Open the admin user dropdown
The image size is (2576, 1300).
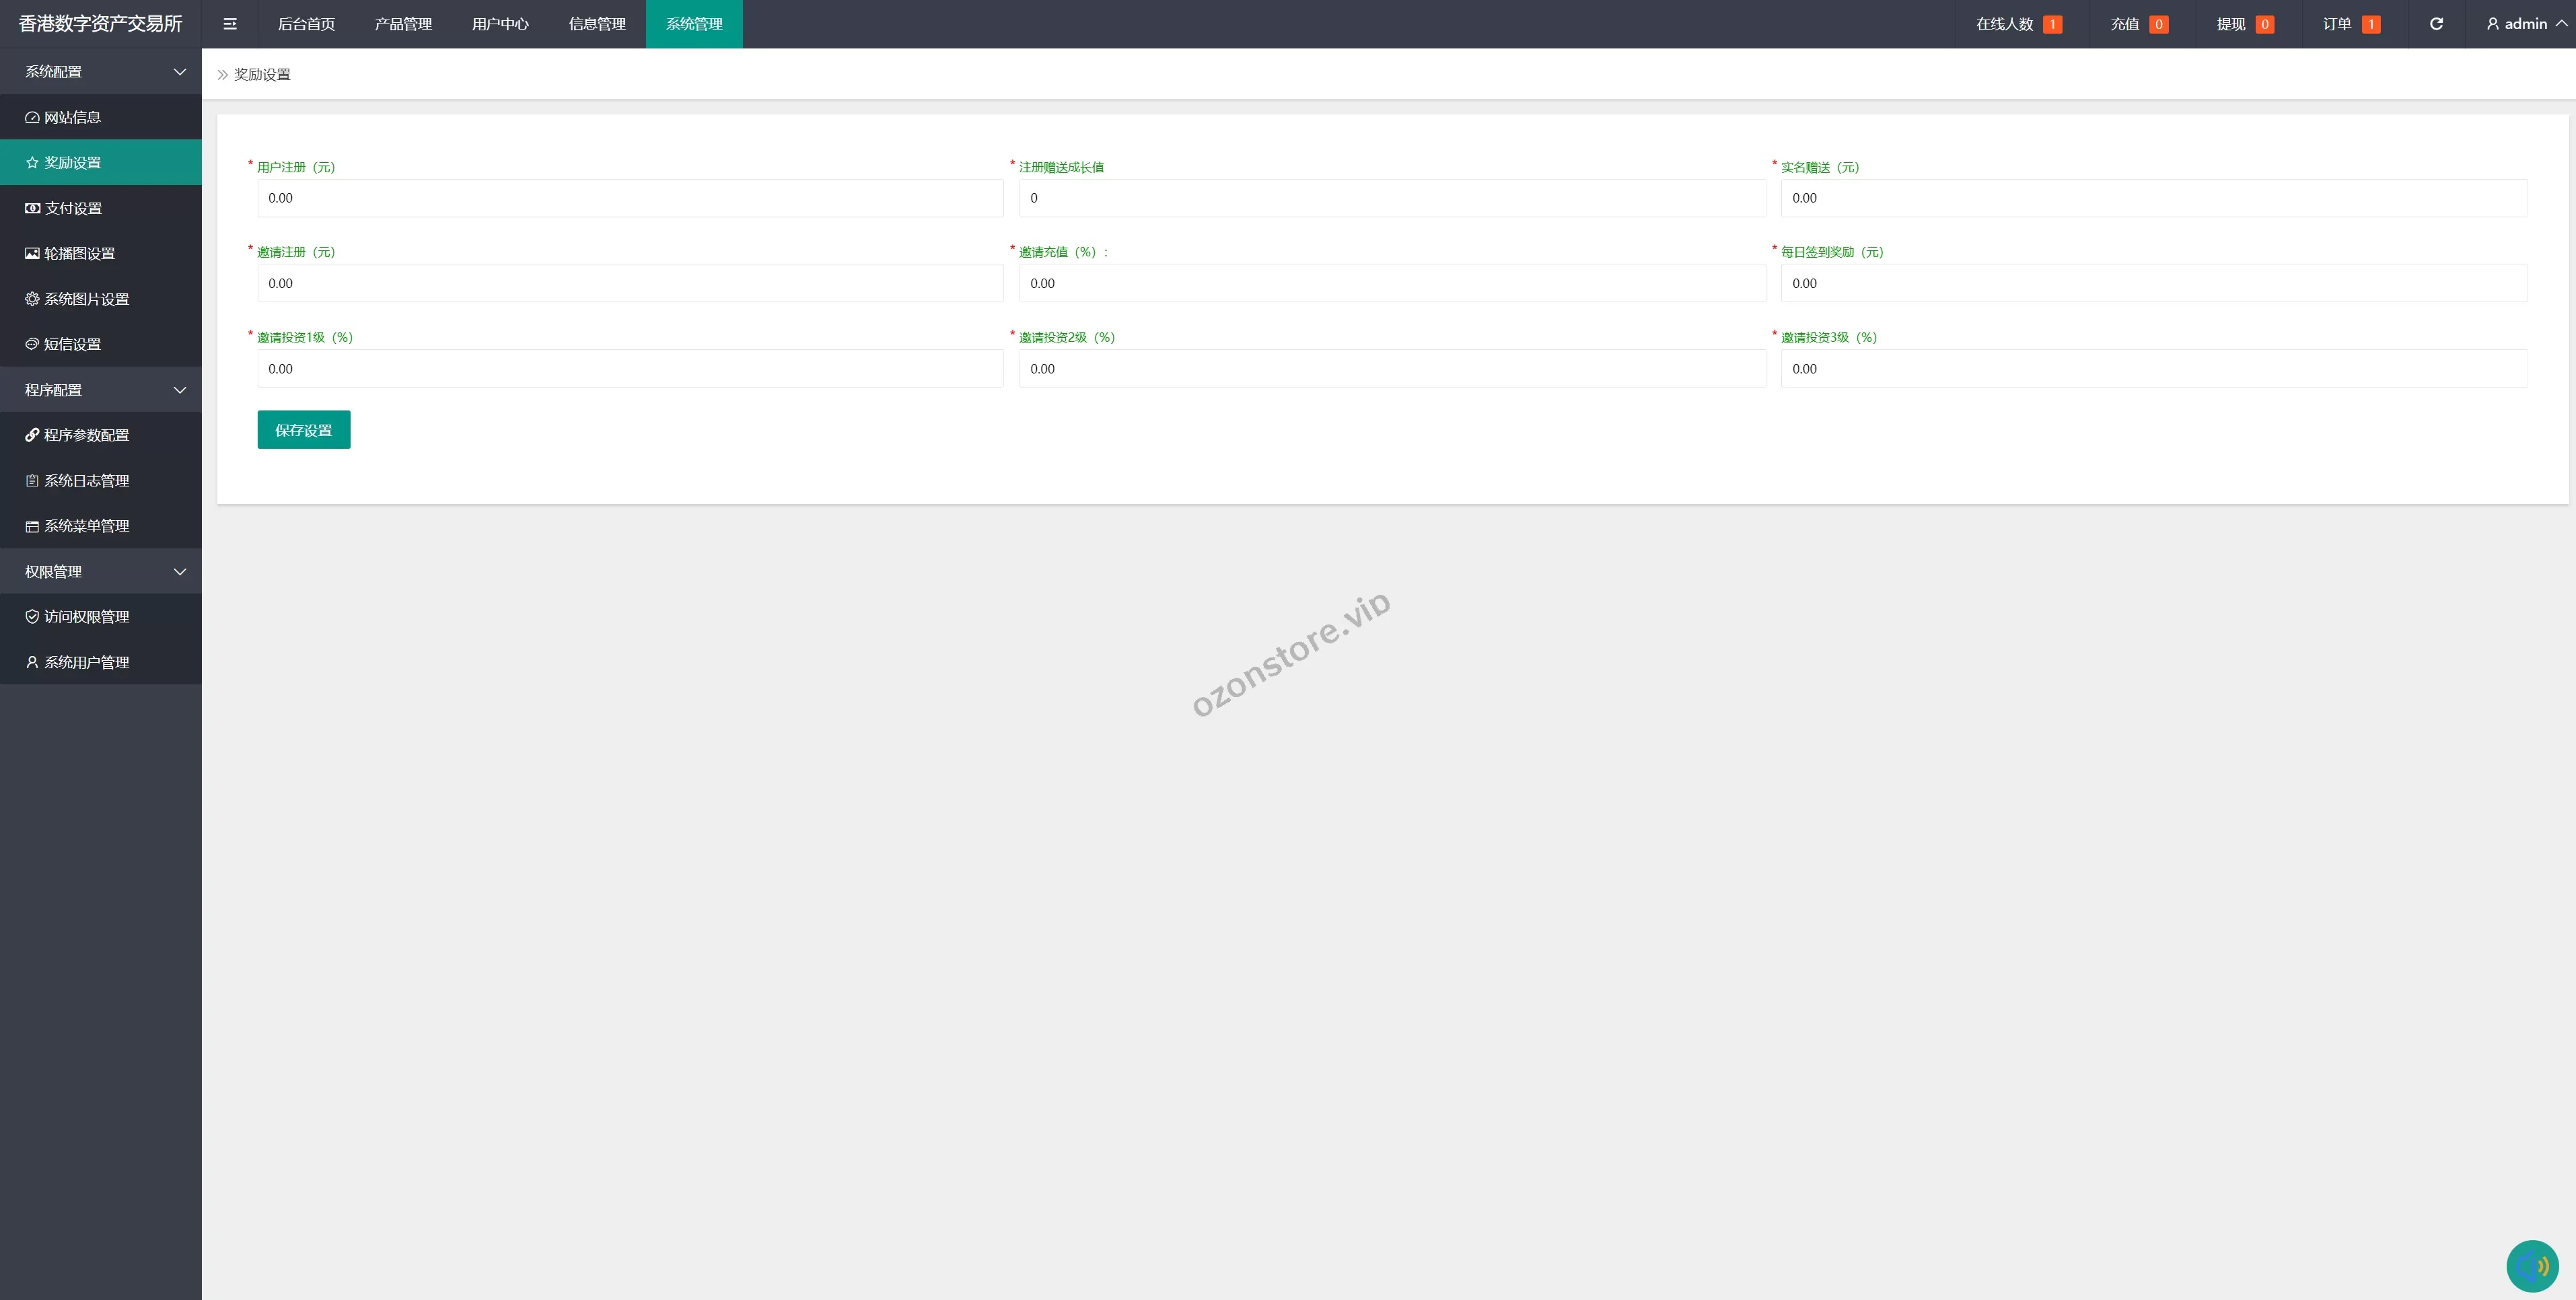(x=2526, y=24)
